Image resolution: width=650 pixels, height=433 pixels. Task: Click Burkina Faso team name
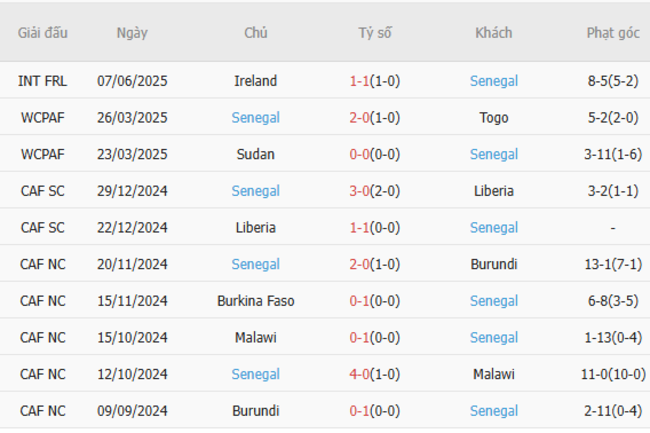[x=255, y=301]
